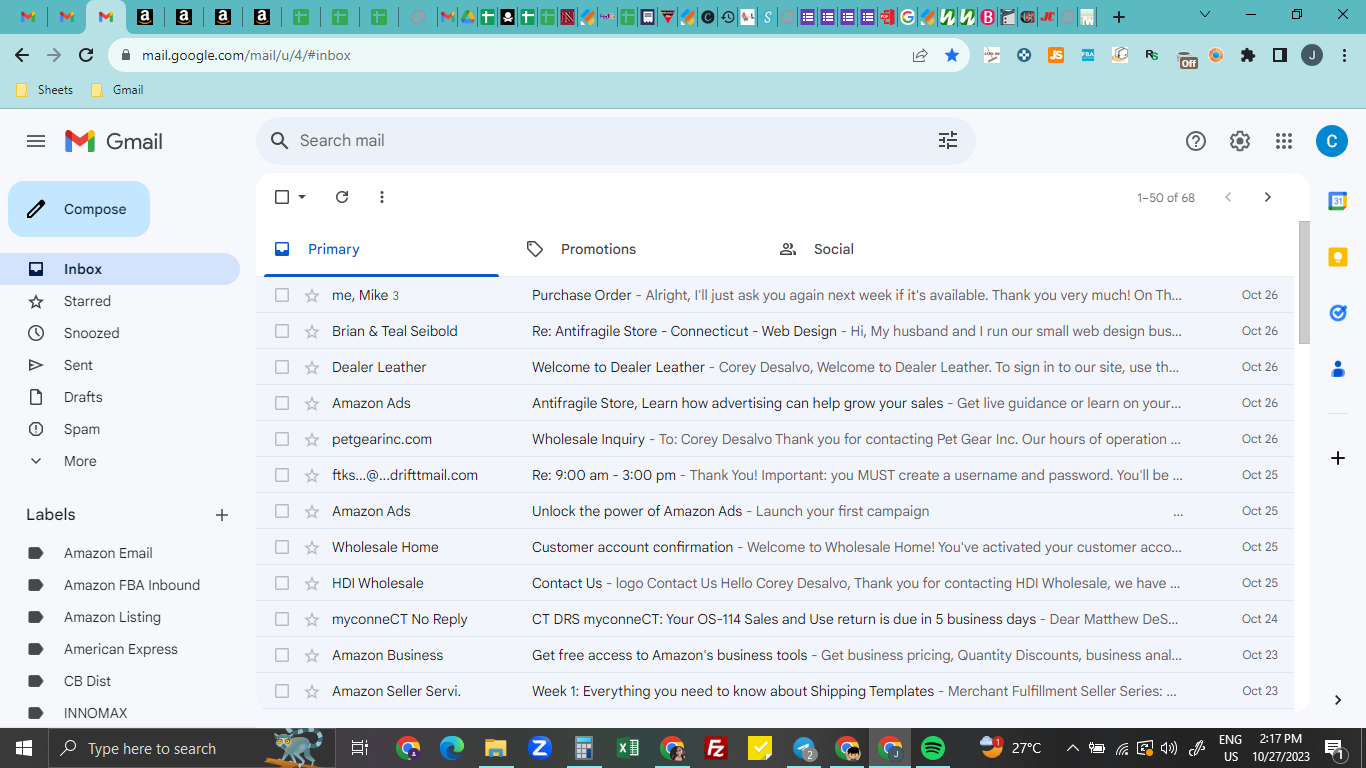Bookmark this tab using the star in address bar

click(952, 55)
